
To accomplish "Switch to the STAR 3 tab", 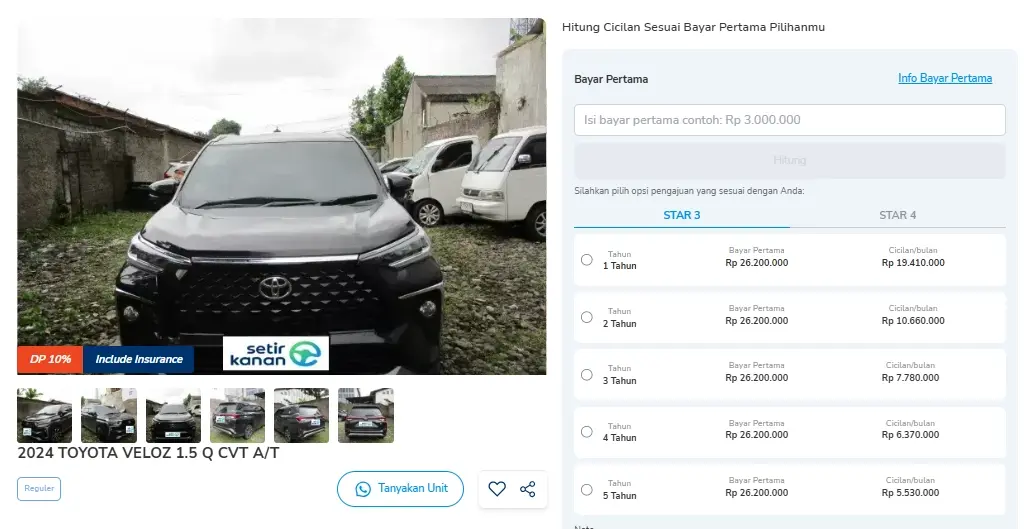I will (682, 215).
